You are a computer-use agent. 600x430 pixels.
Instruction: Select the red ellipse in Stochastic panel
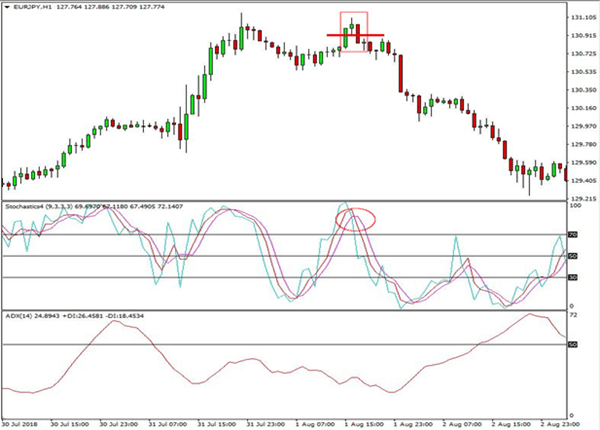coord(355,219)
